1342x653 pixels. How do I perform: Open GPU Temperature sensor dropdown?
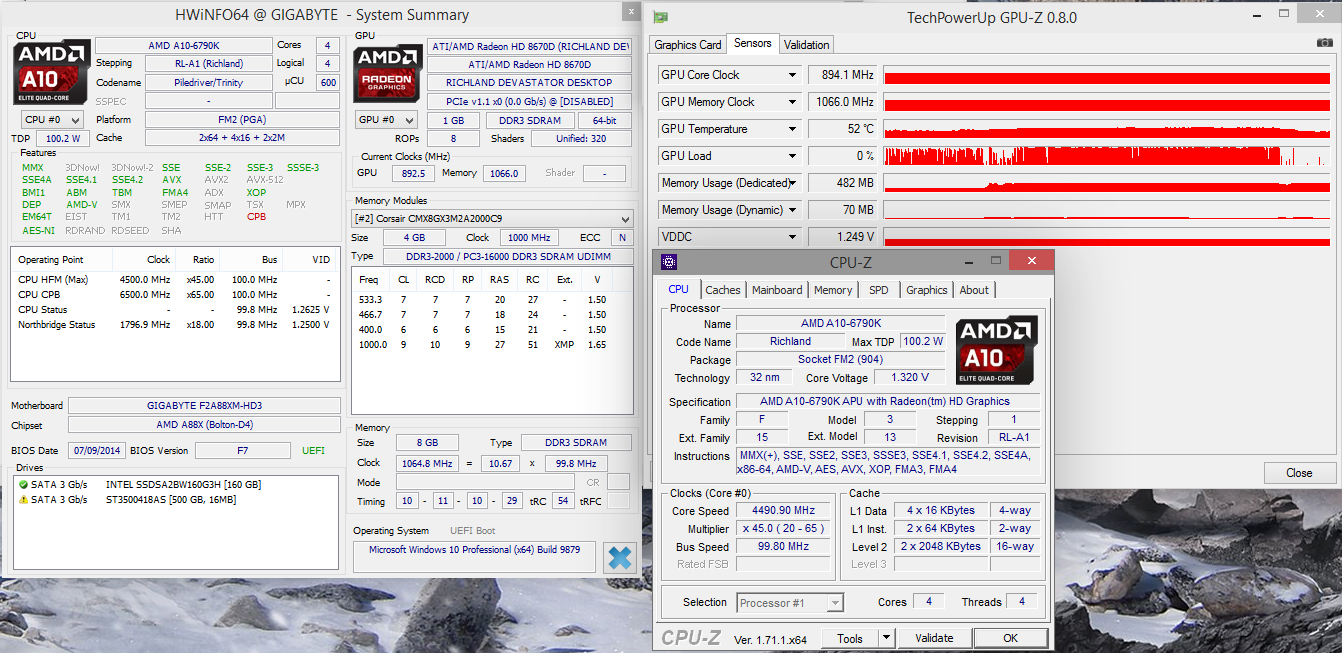tap(793, 129)
